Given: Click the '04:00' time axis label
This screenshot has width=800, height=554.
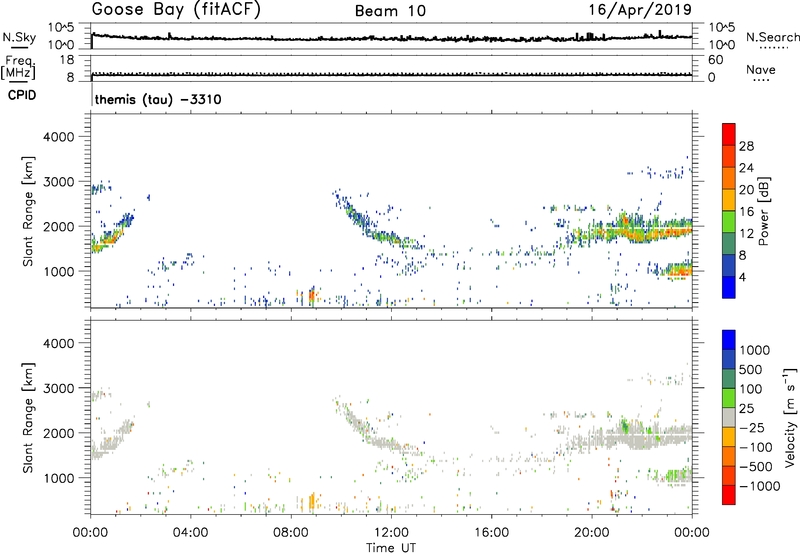Looking at the screenshot, I should click(x=191, y=533).
